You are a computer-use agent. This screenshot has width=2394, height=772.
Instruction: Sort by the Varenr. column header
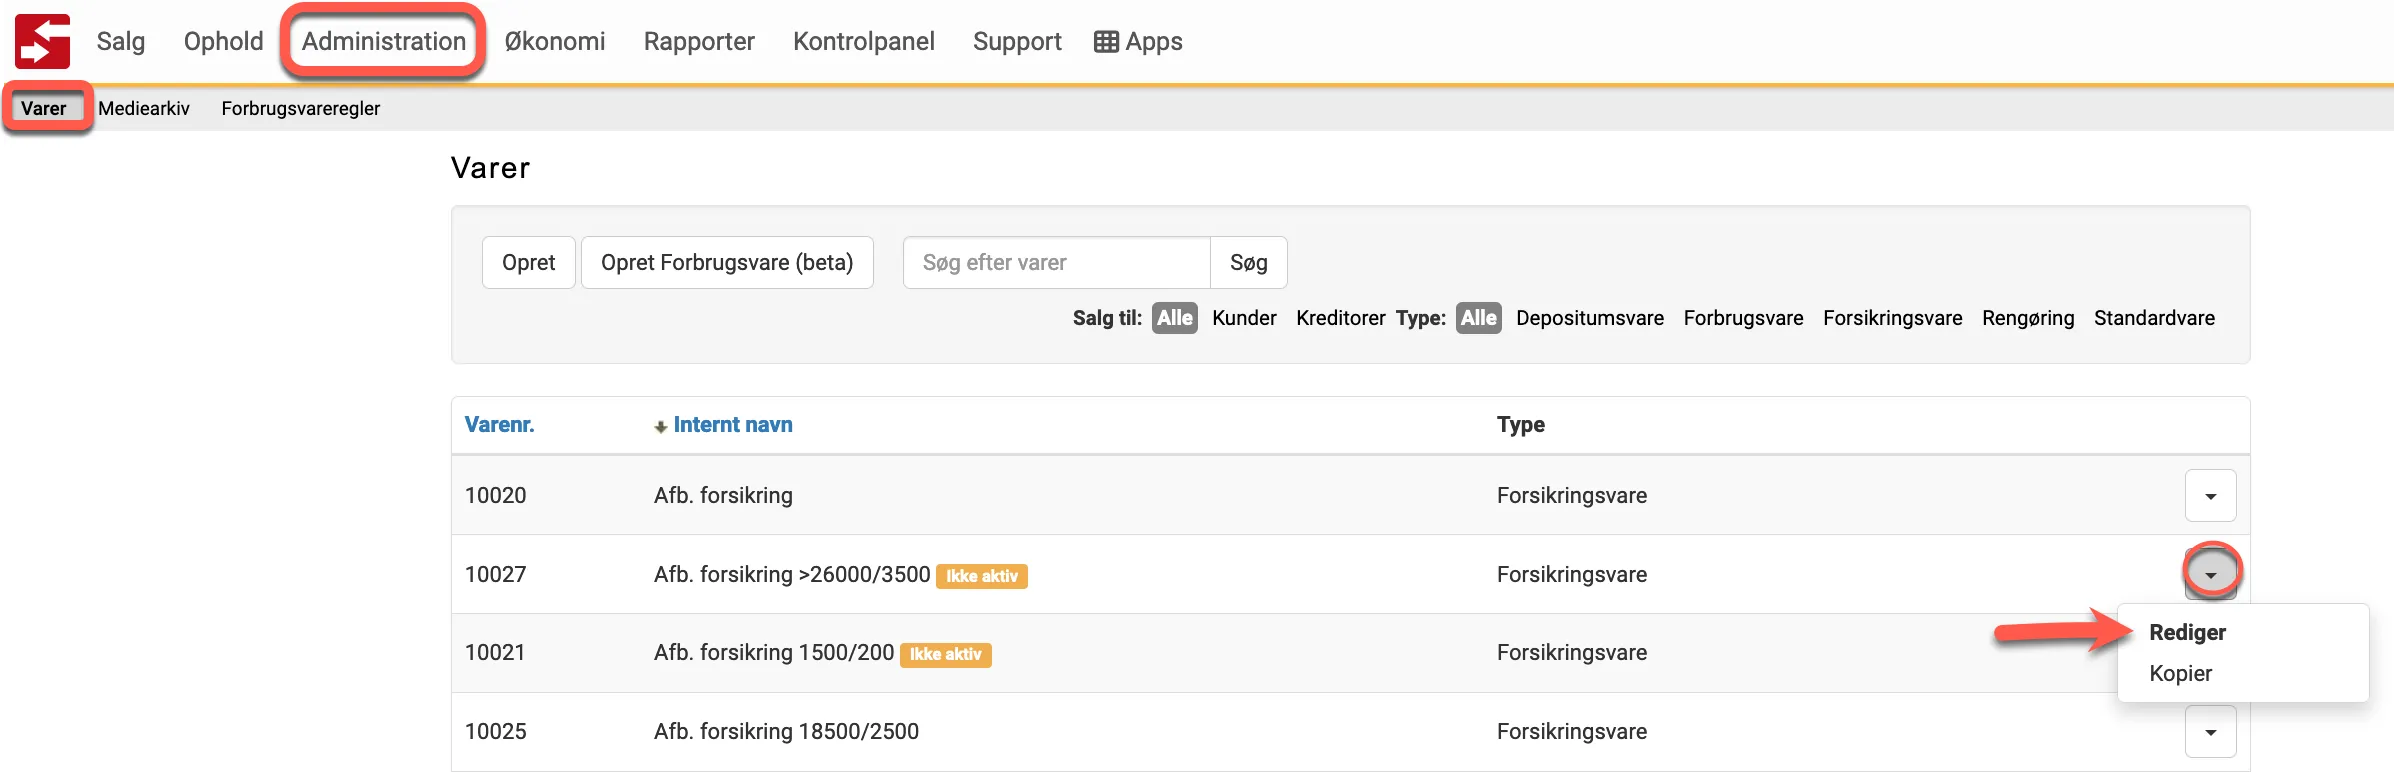tap(499, 425)
